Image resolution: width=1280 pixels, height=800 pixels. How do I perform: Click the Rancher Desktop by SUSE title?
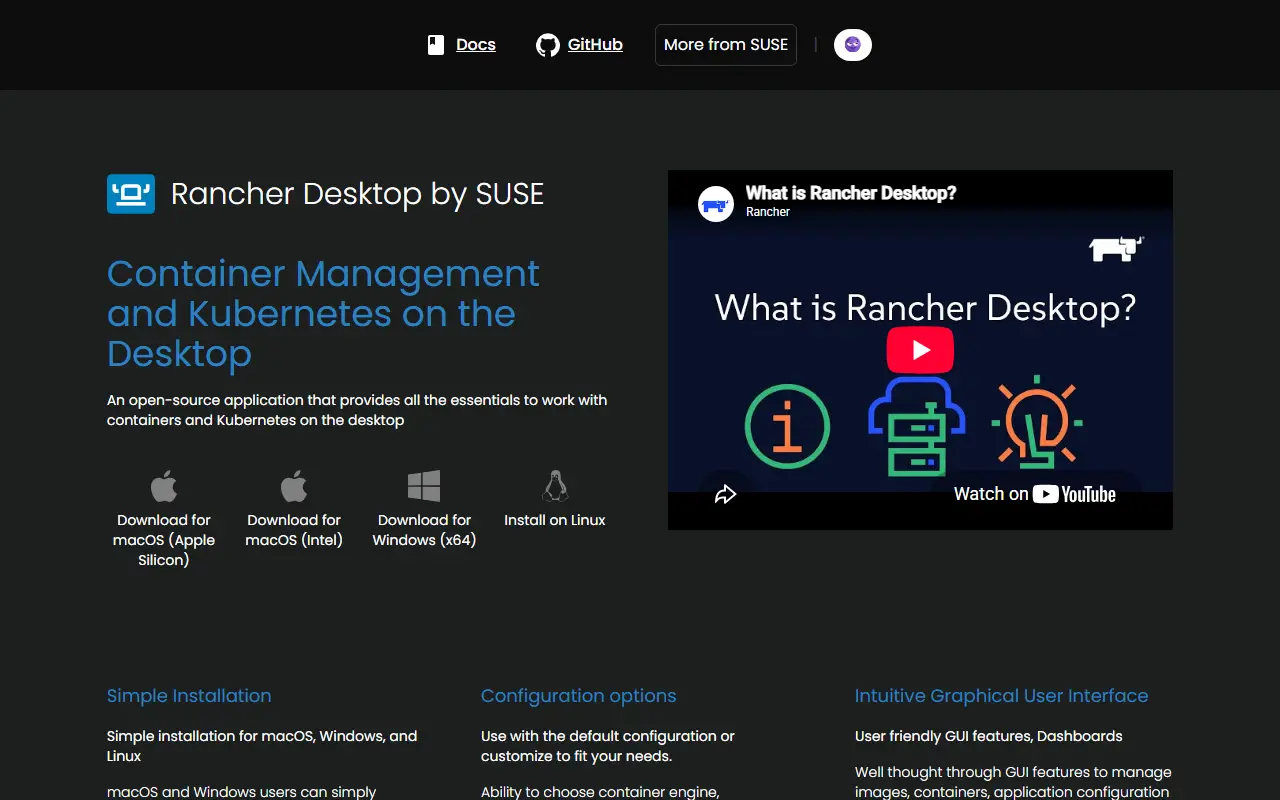[357, 194]
